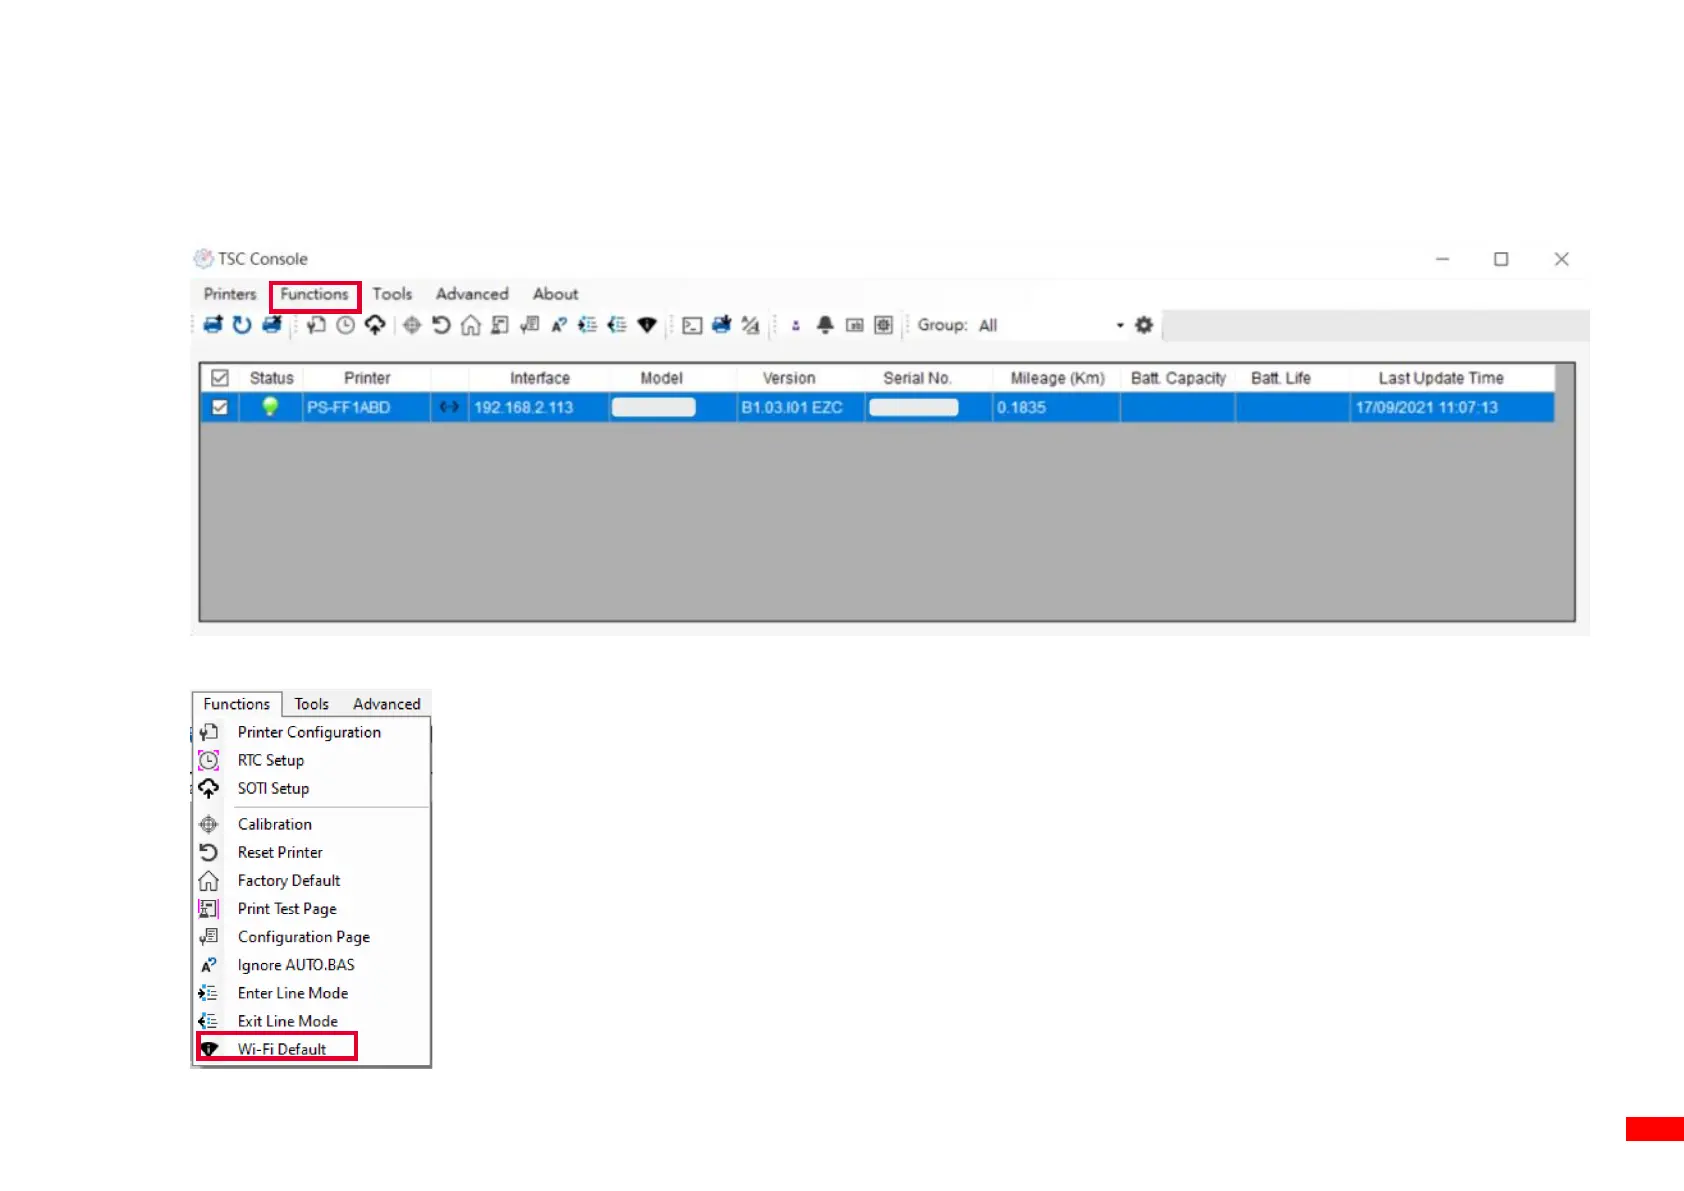Click the Factory Default home toolbar icon
This screenshot has width=1684, height=1191.
tap(470, 326)
